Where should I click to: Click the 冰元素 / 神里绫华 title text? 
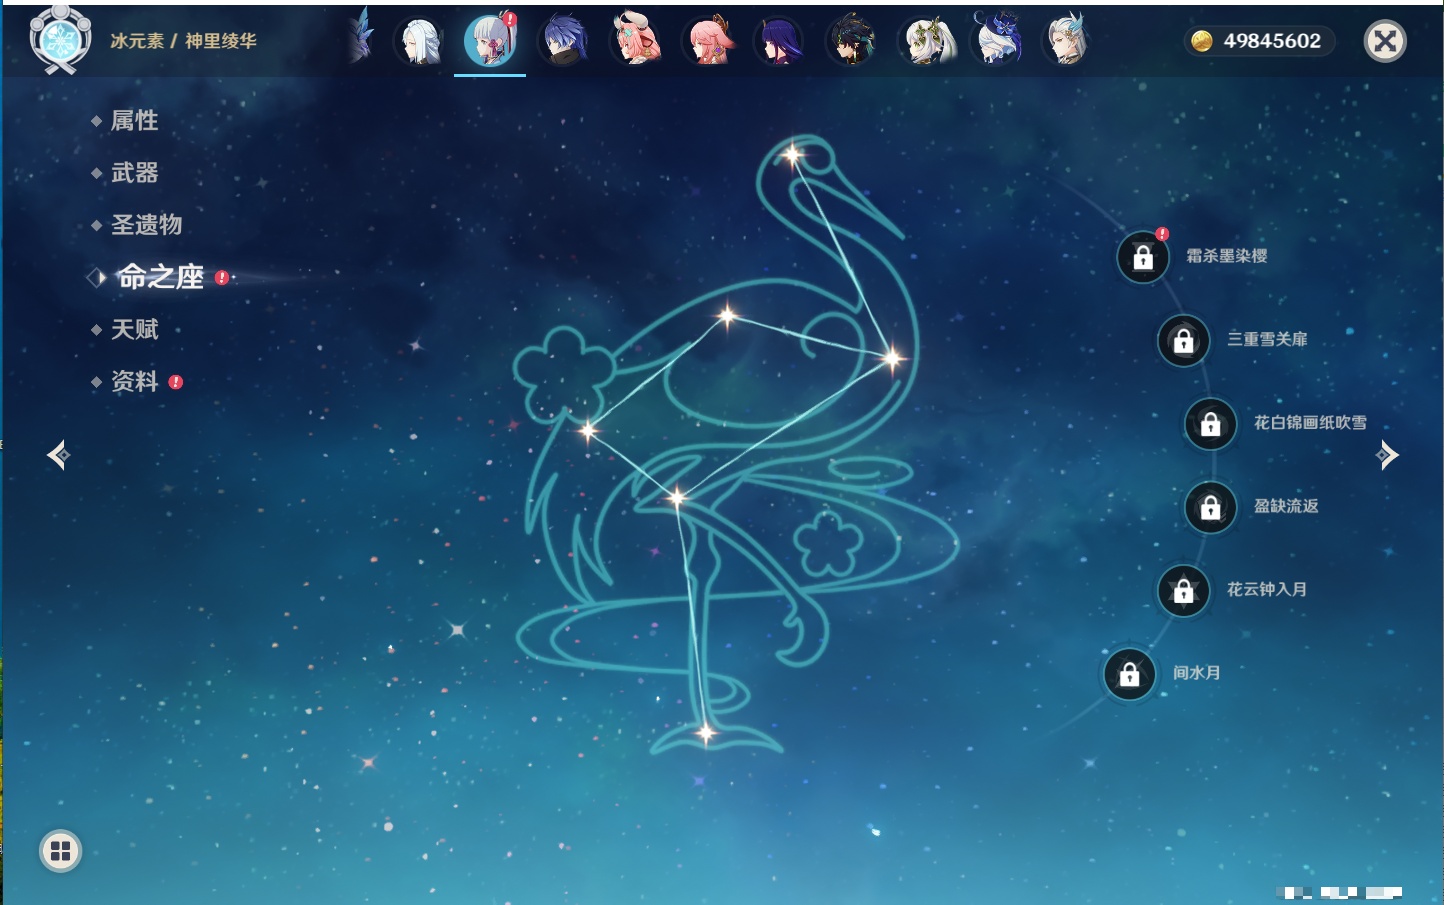point(183,41)
